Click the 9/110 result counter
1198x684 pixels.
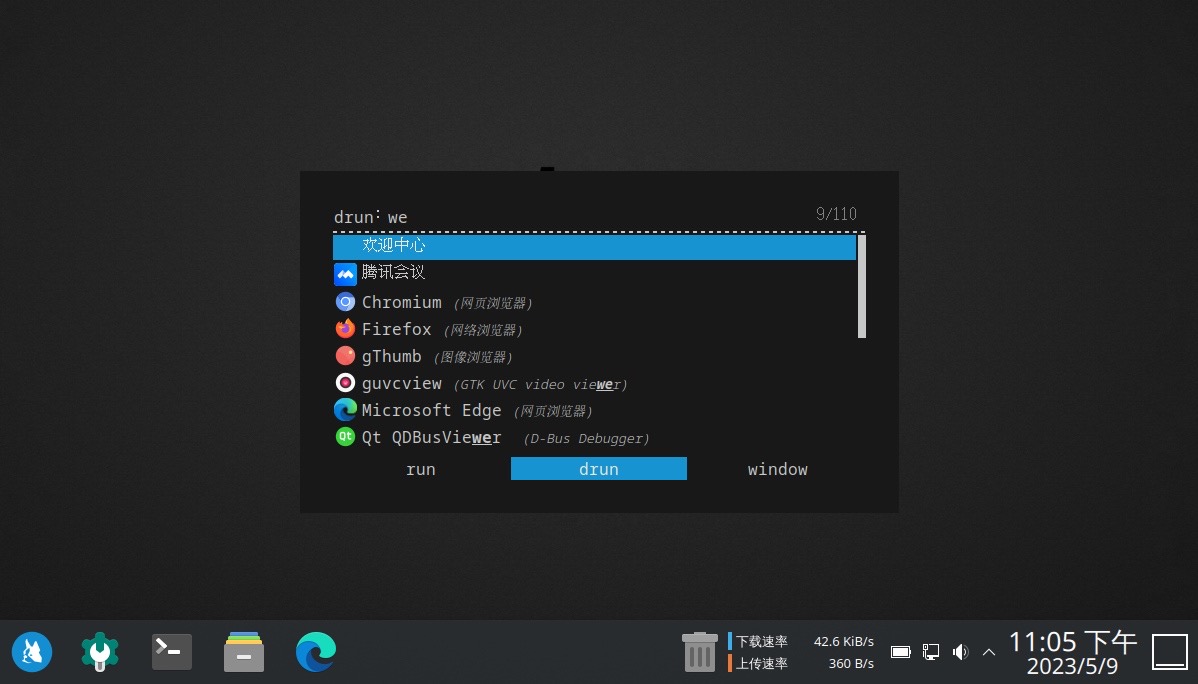point(836,214)
